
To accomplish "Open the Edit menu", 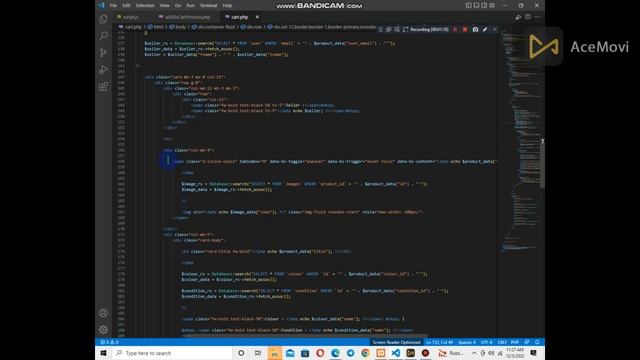I will tap(126, 5).
